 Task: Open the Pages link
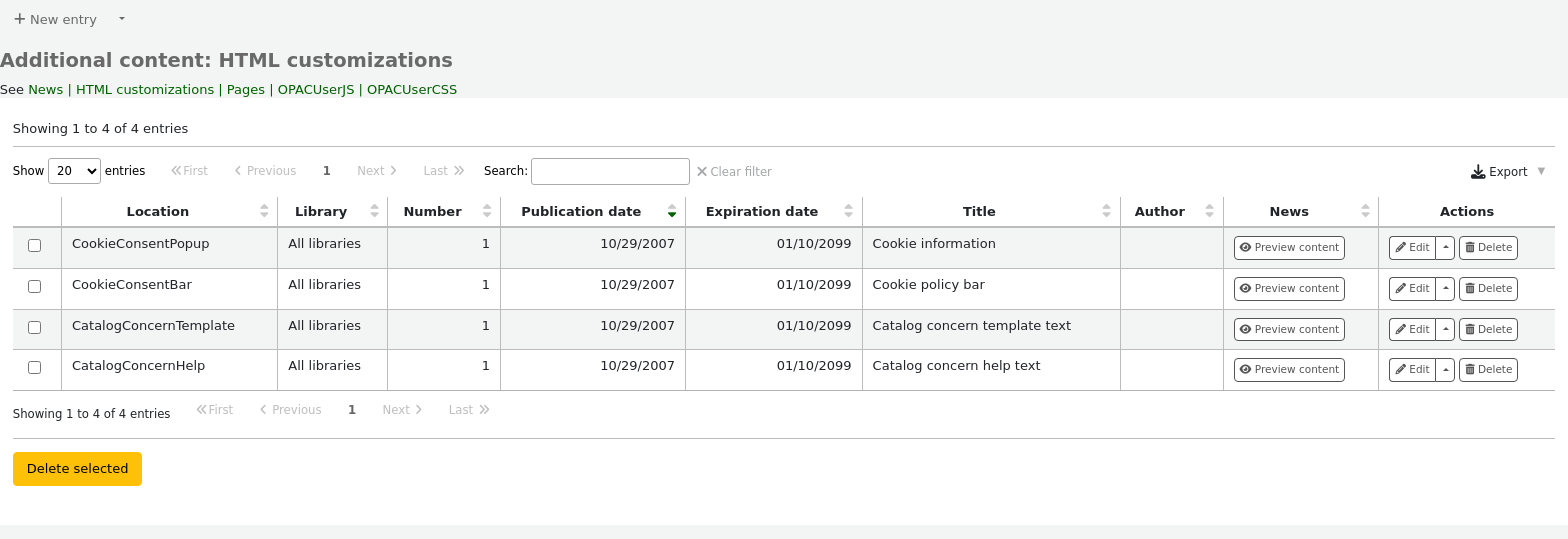[x=246, y=90]
